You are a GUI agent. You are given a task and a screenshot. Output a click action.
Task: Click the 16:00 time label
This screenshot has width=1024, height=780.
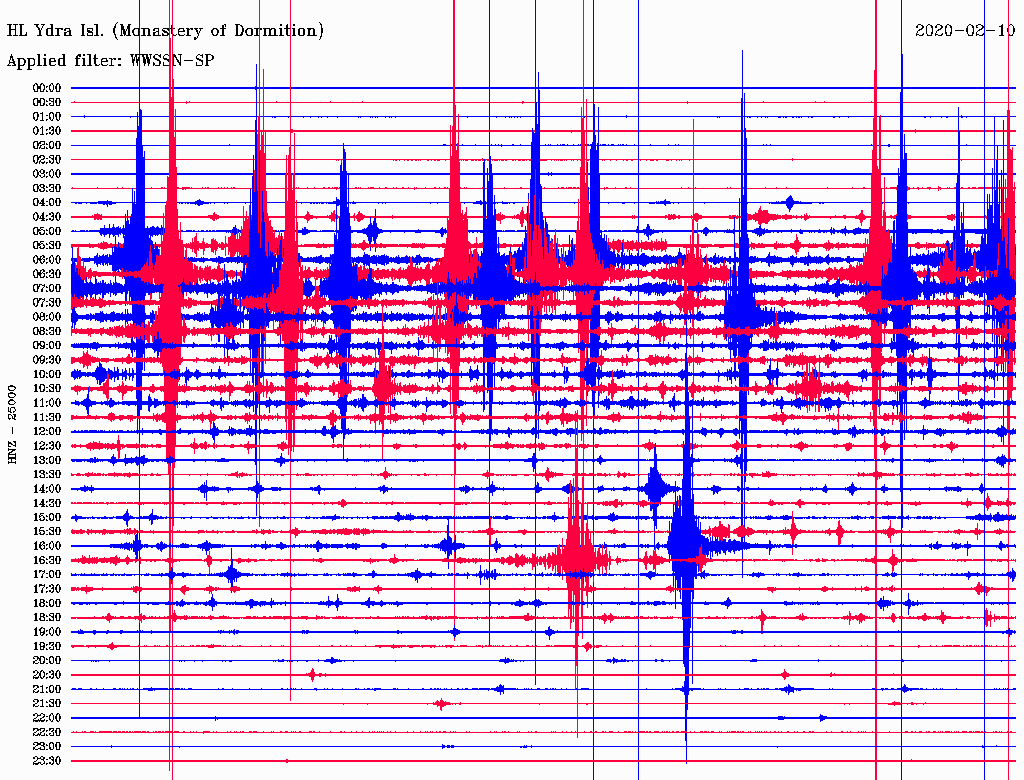[x=47, y=546]
